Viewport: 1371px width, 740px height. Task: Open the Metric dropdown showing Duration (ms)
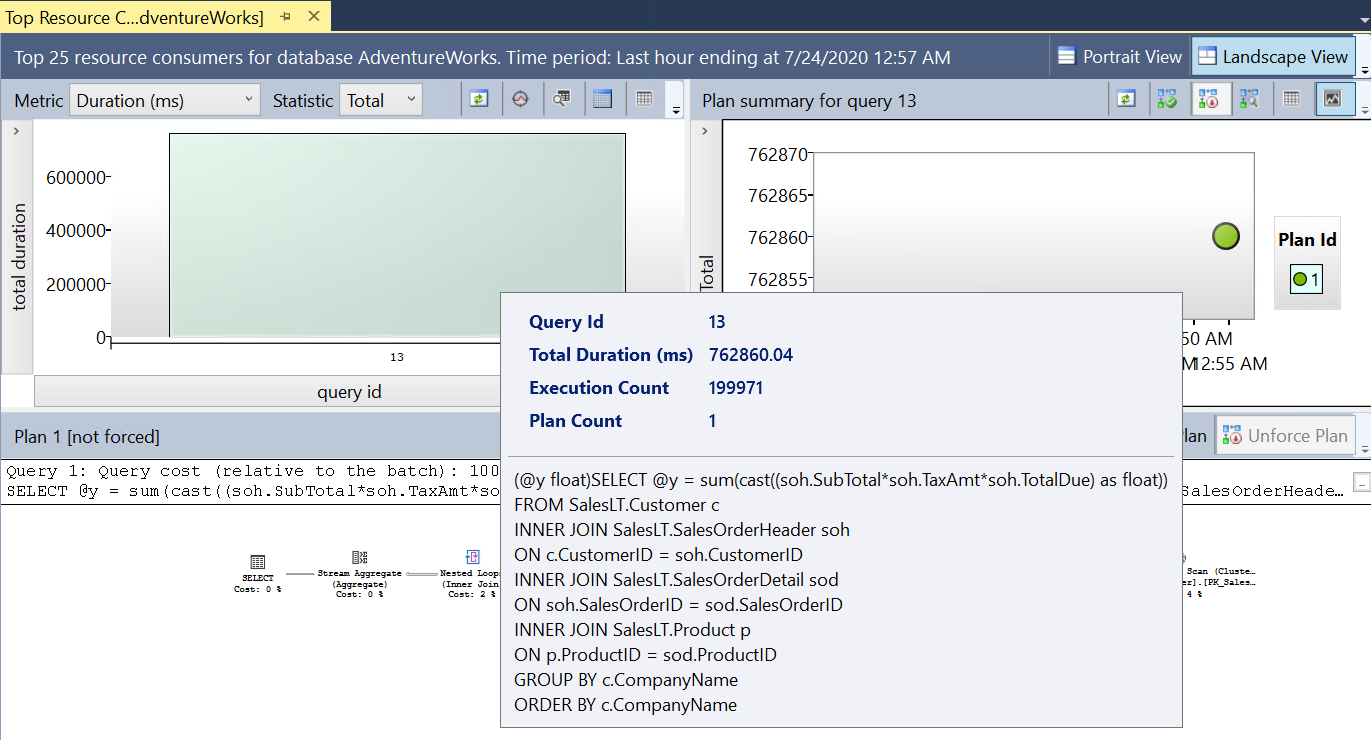pos(165,100)
